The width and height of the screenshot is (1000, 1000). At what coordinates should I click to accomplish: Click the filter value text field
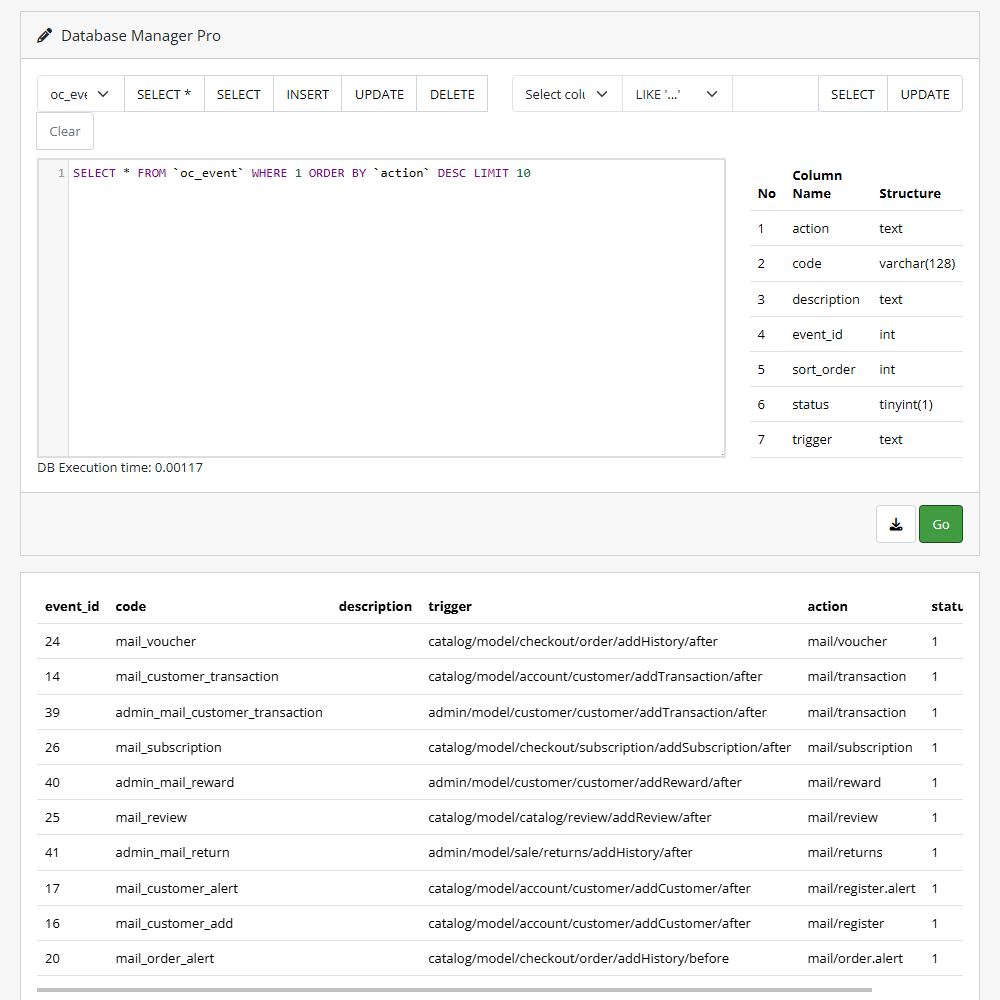coord(775,94)
